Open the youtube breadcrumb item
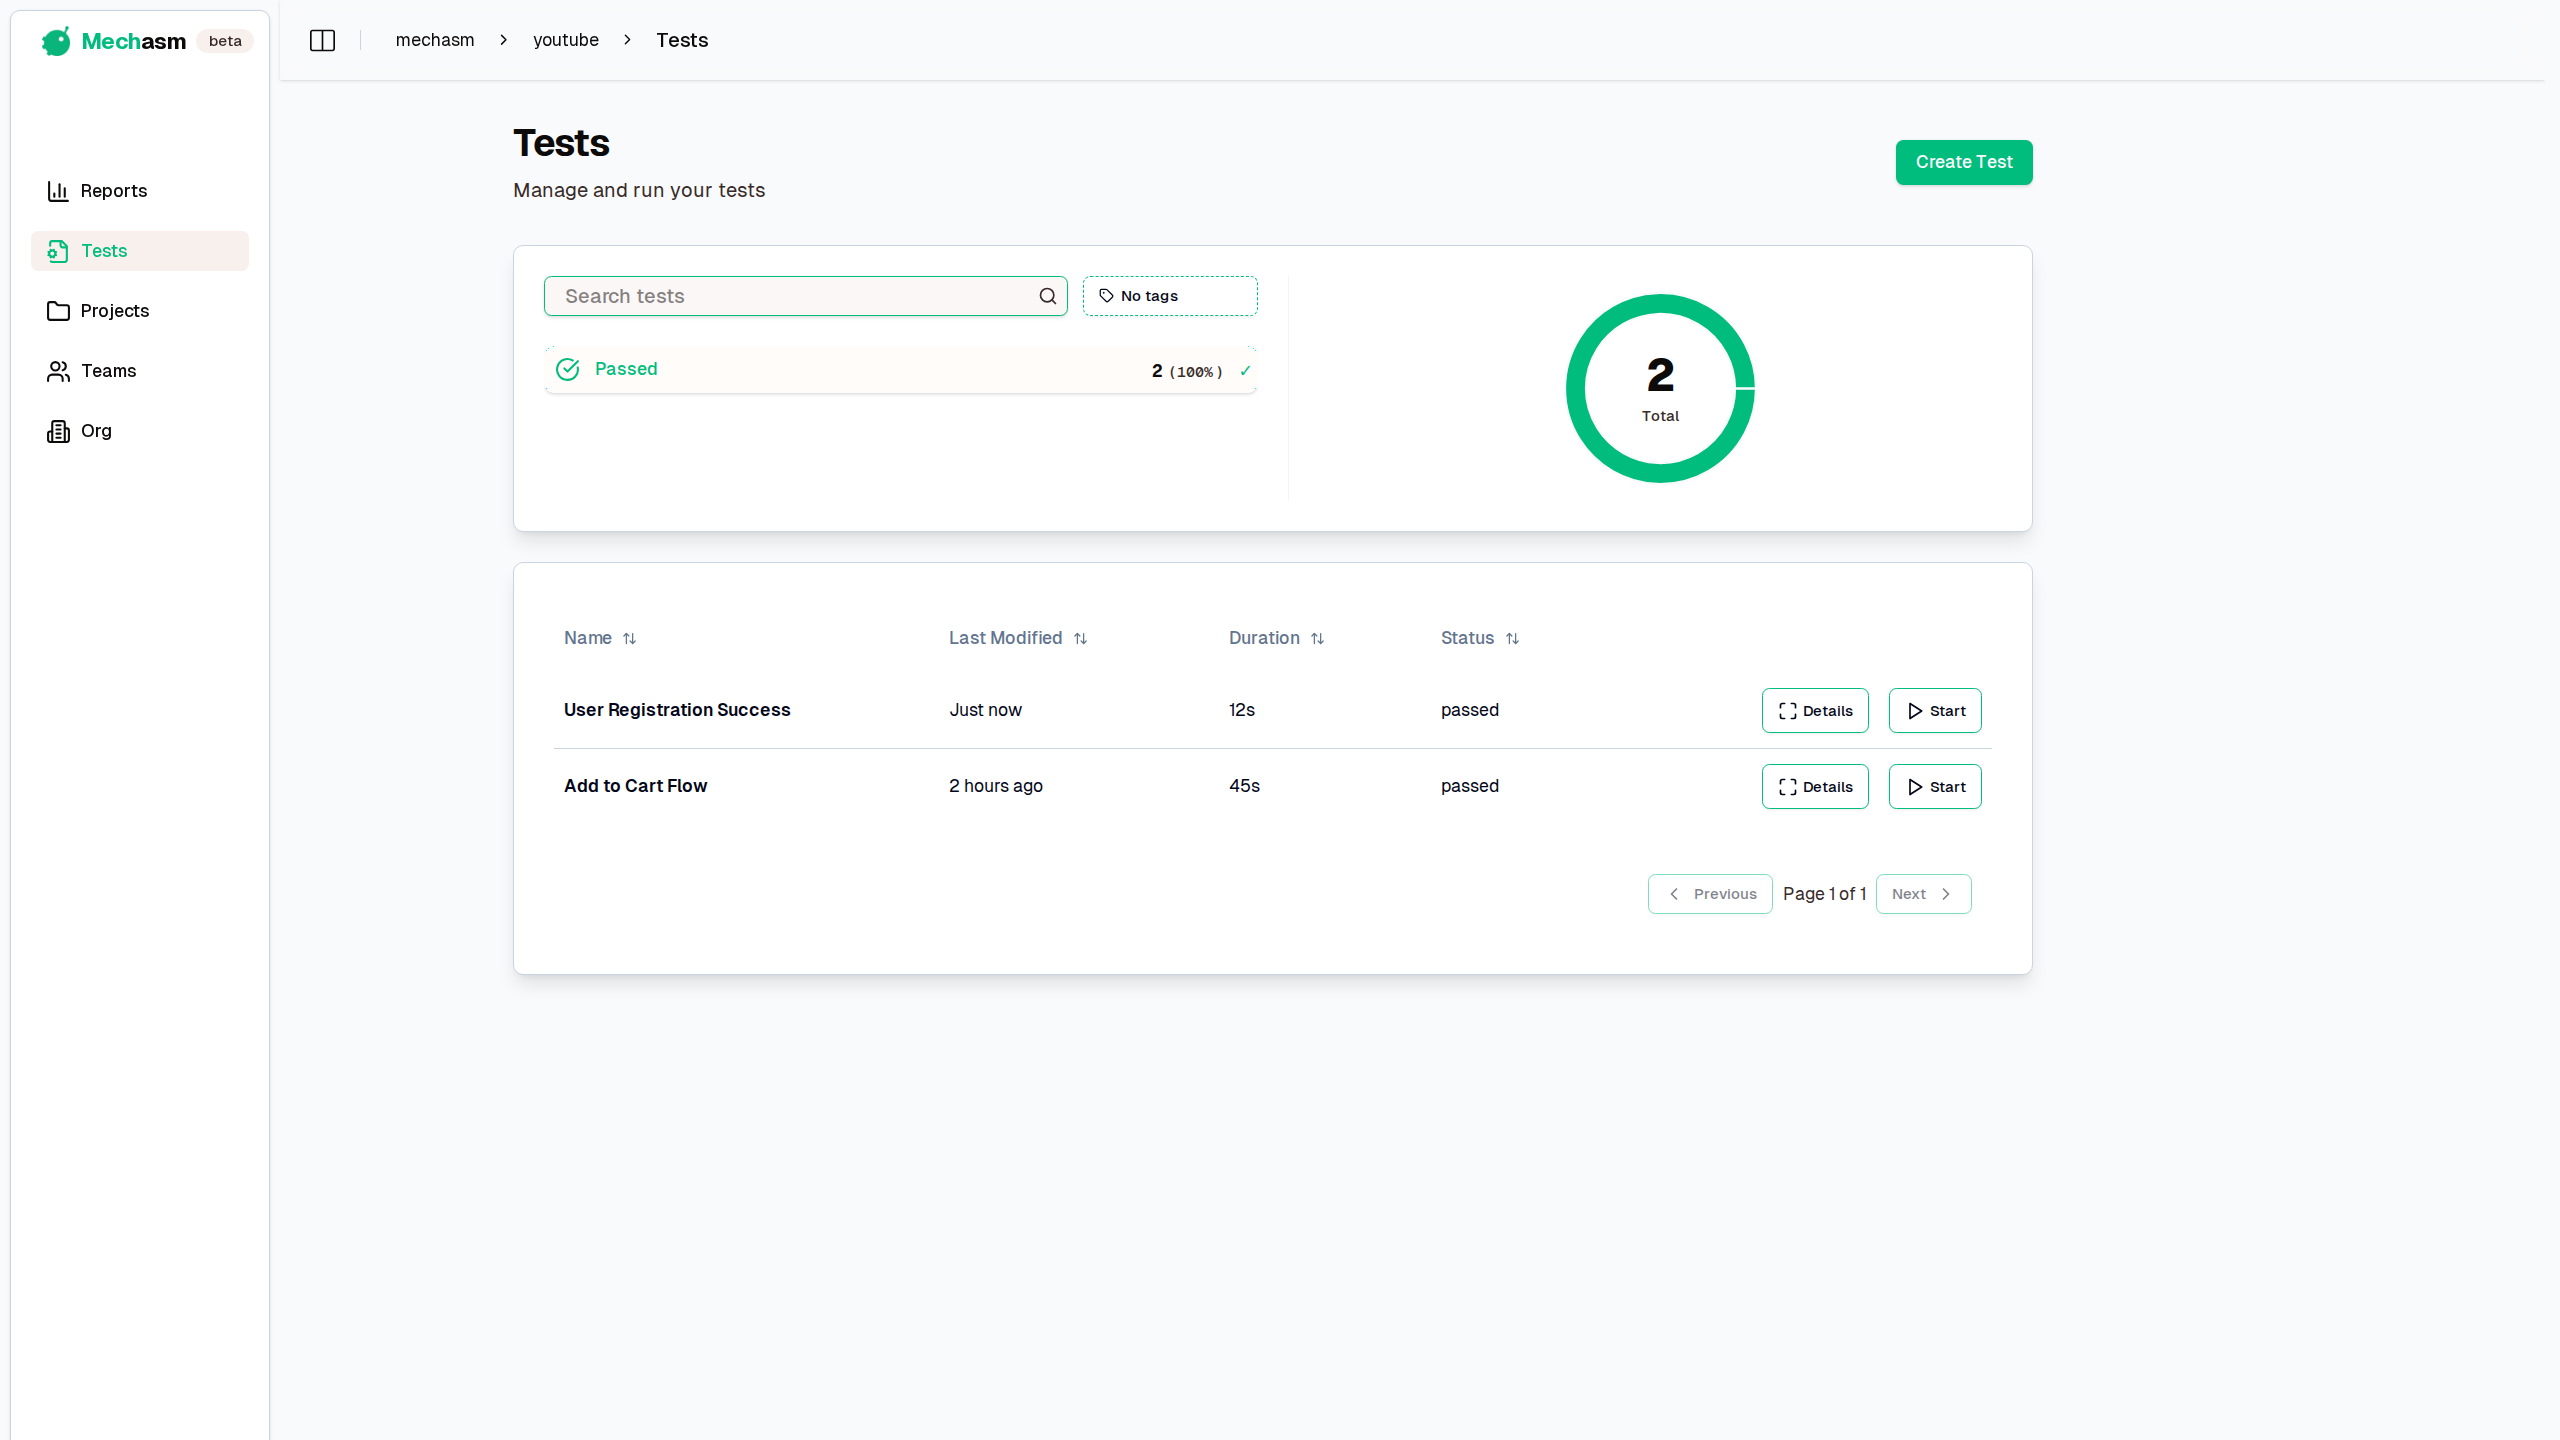 pos(565,40)
